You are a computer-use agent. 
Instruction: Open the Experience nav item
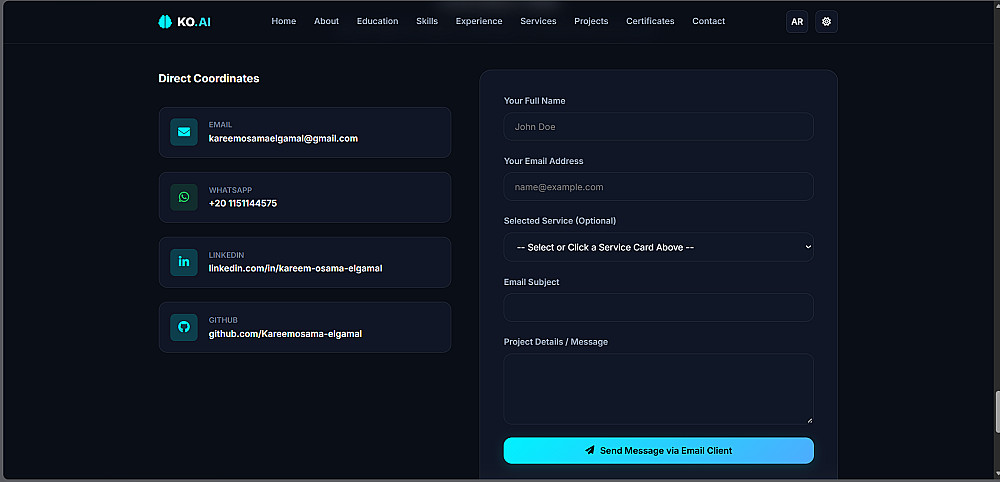pyautogui.click(x=479, y=21)
